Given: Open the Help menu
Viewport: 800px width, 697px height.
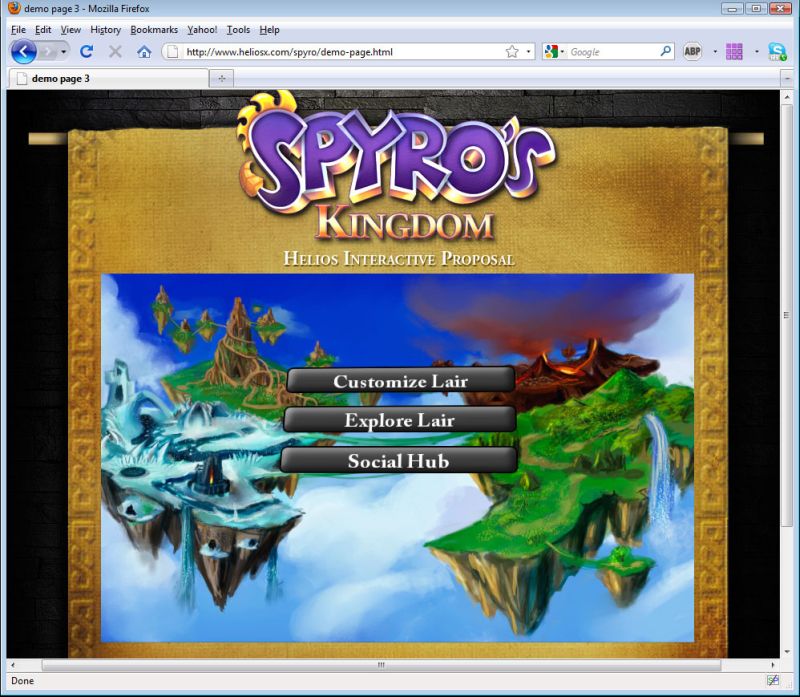Looking at the screenshot, I should (269, 30).
